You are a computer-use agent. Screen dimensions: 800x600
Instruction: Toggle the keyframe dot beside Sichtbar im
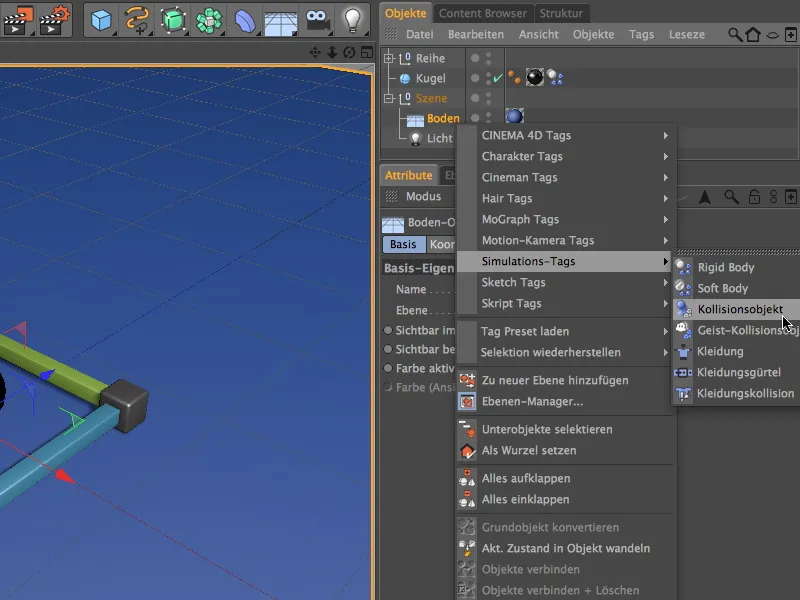pyautogui.click(x=388, y=330)
